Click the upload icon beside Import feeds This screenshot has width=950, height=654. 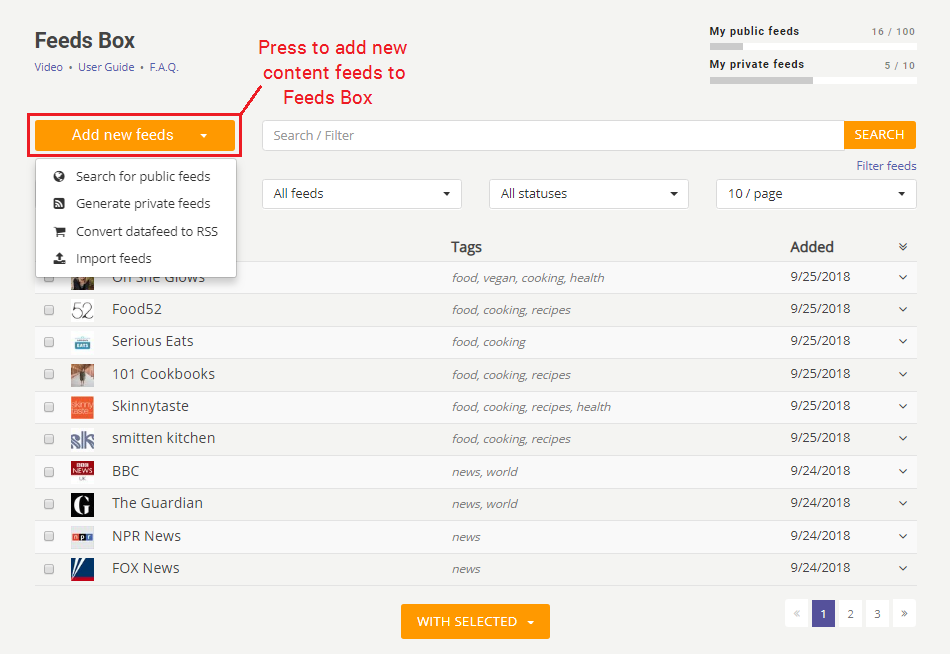pyautogui.click(x=62, y=257)
